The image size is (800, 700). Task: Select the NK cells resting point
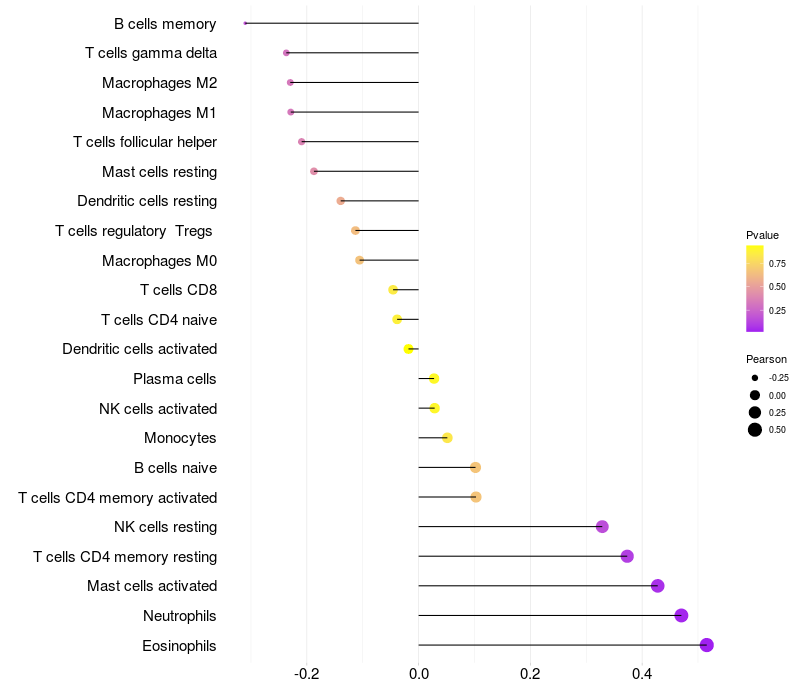pyautogui.click(x=602, y=527)
